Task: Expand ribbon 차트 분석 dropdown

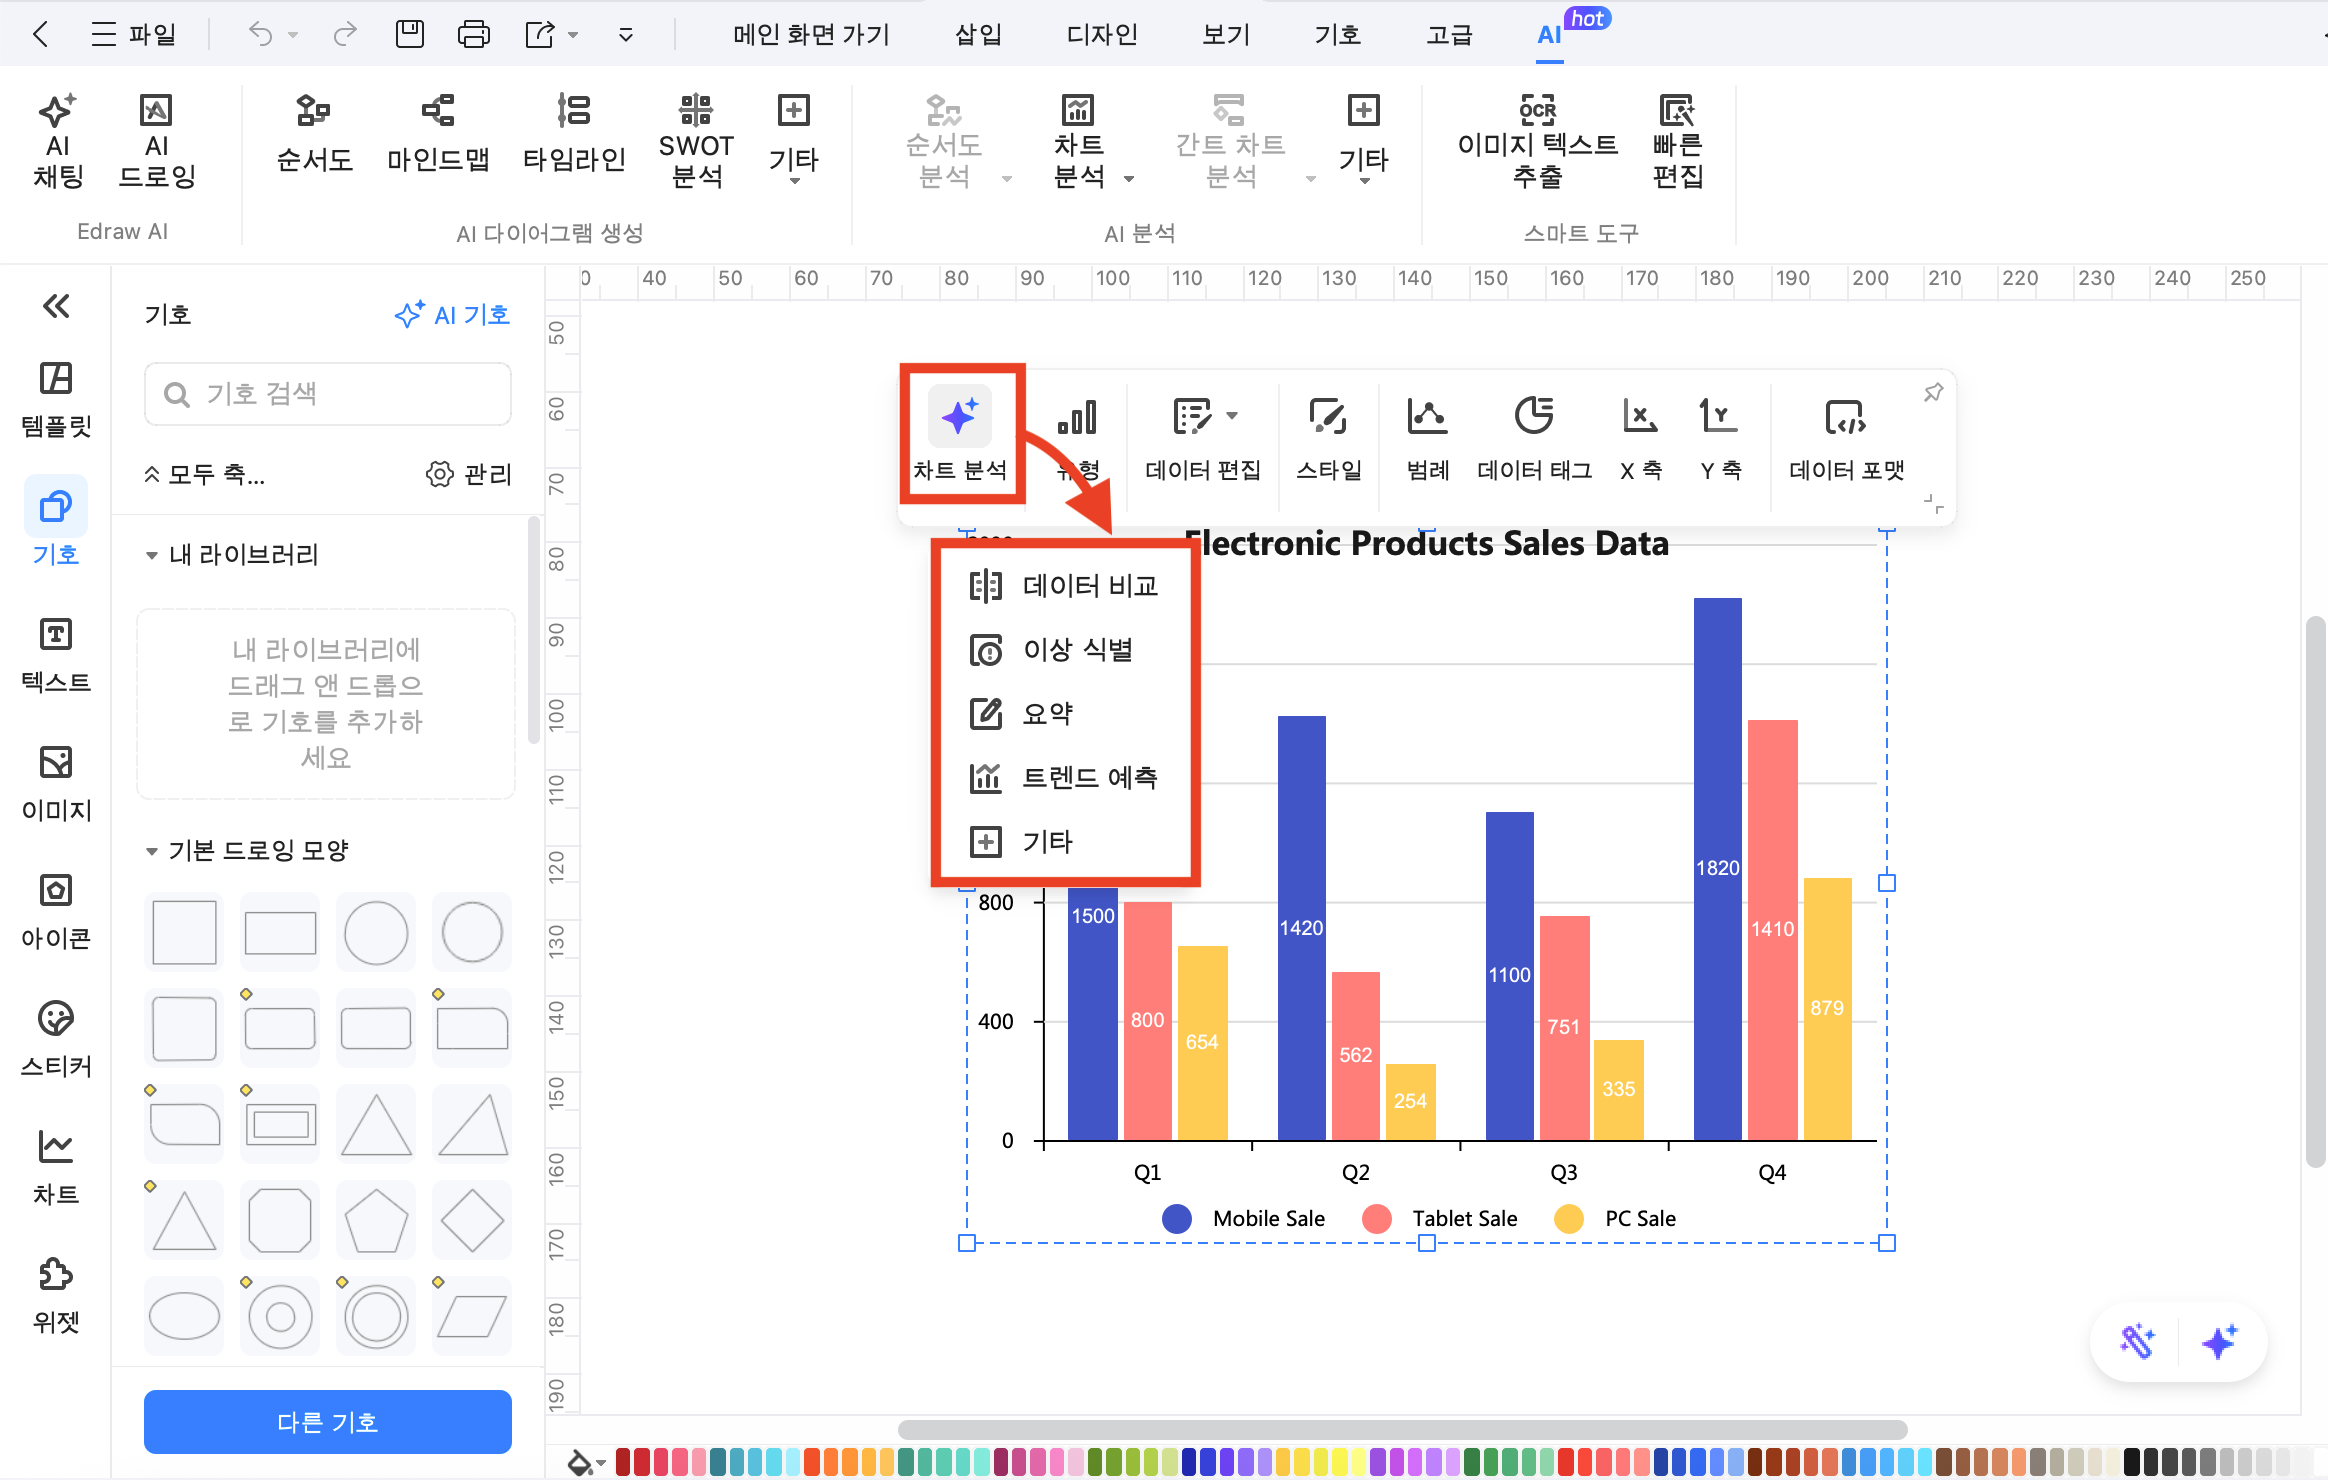Action: (x=1129, y=179)
